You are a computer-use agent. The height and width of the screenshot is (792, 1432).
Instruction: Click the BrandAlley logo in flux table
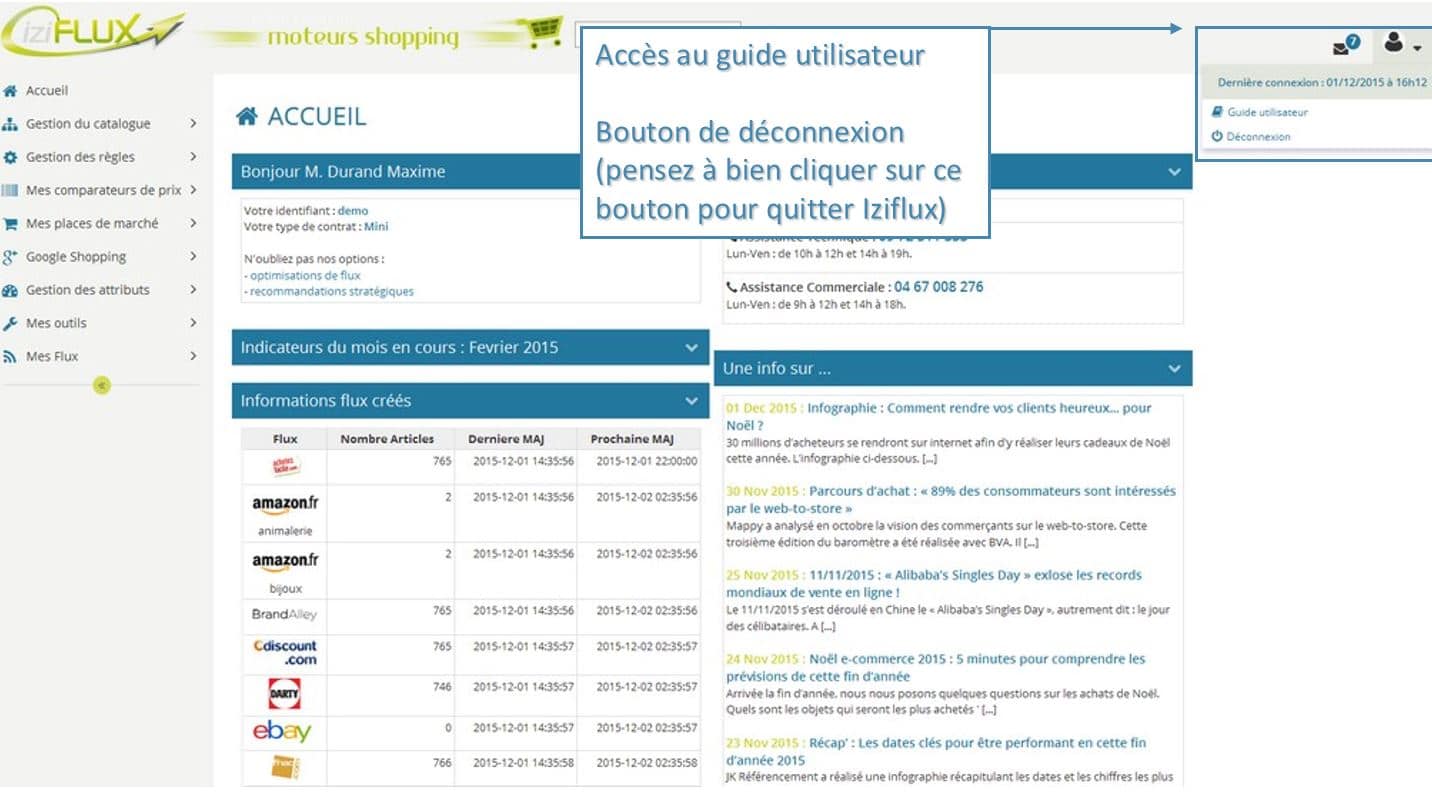[x=284, y=613]
